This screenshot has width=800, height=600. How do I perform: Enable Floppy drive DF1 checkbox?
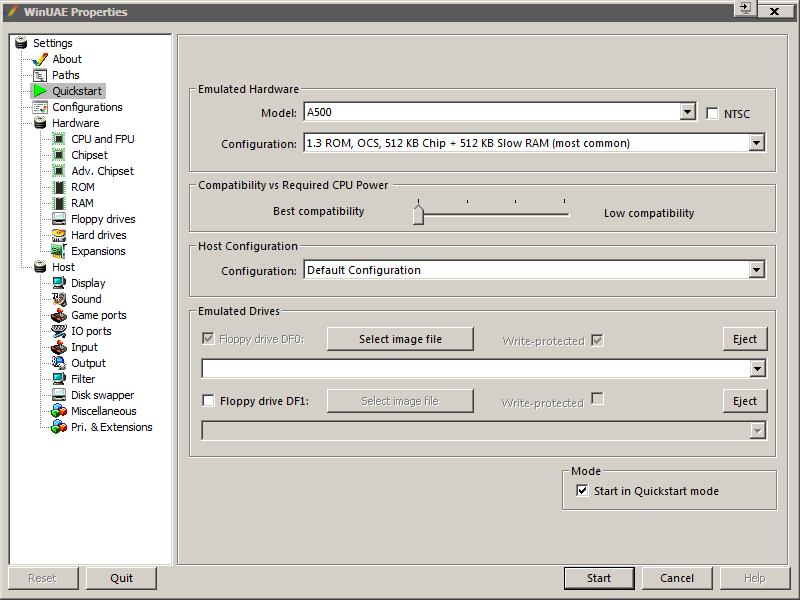pyautogui.click(x=208, y=401)
